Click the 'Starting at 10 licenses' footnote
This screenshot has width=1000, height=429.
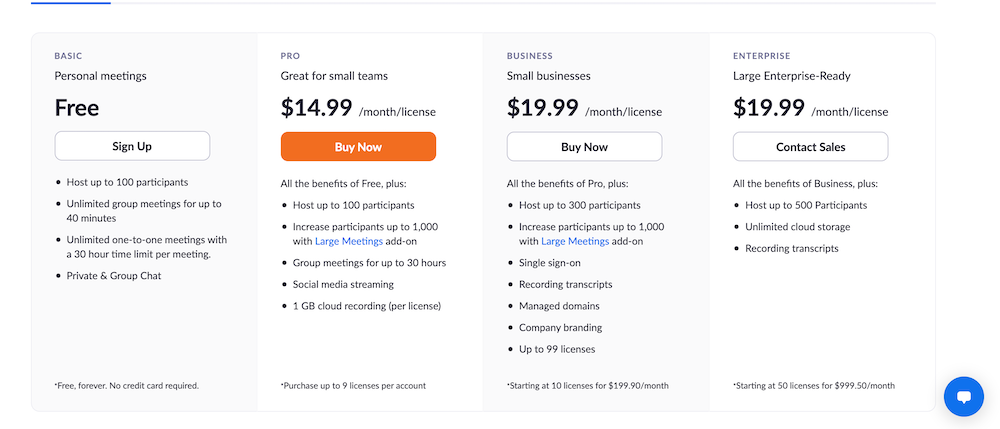click(x=588, y=386)
